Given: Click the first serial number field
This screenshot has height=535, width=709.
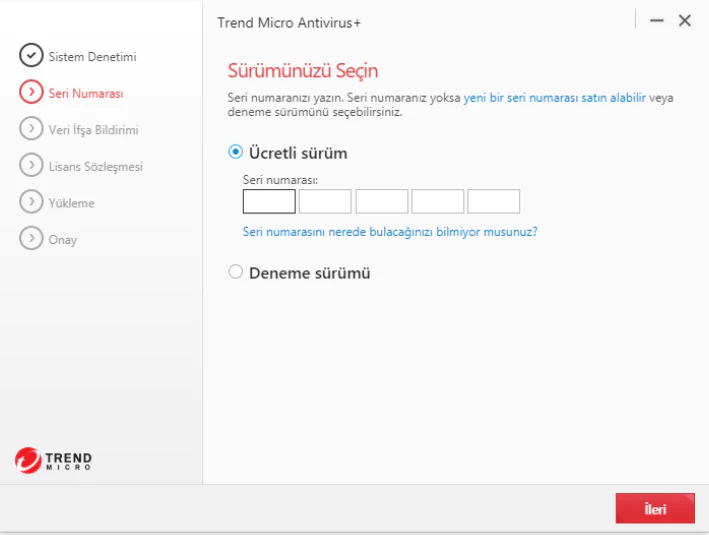Looking at the screenshot, I should 269,201.
